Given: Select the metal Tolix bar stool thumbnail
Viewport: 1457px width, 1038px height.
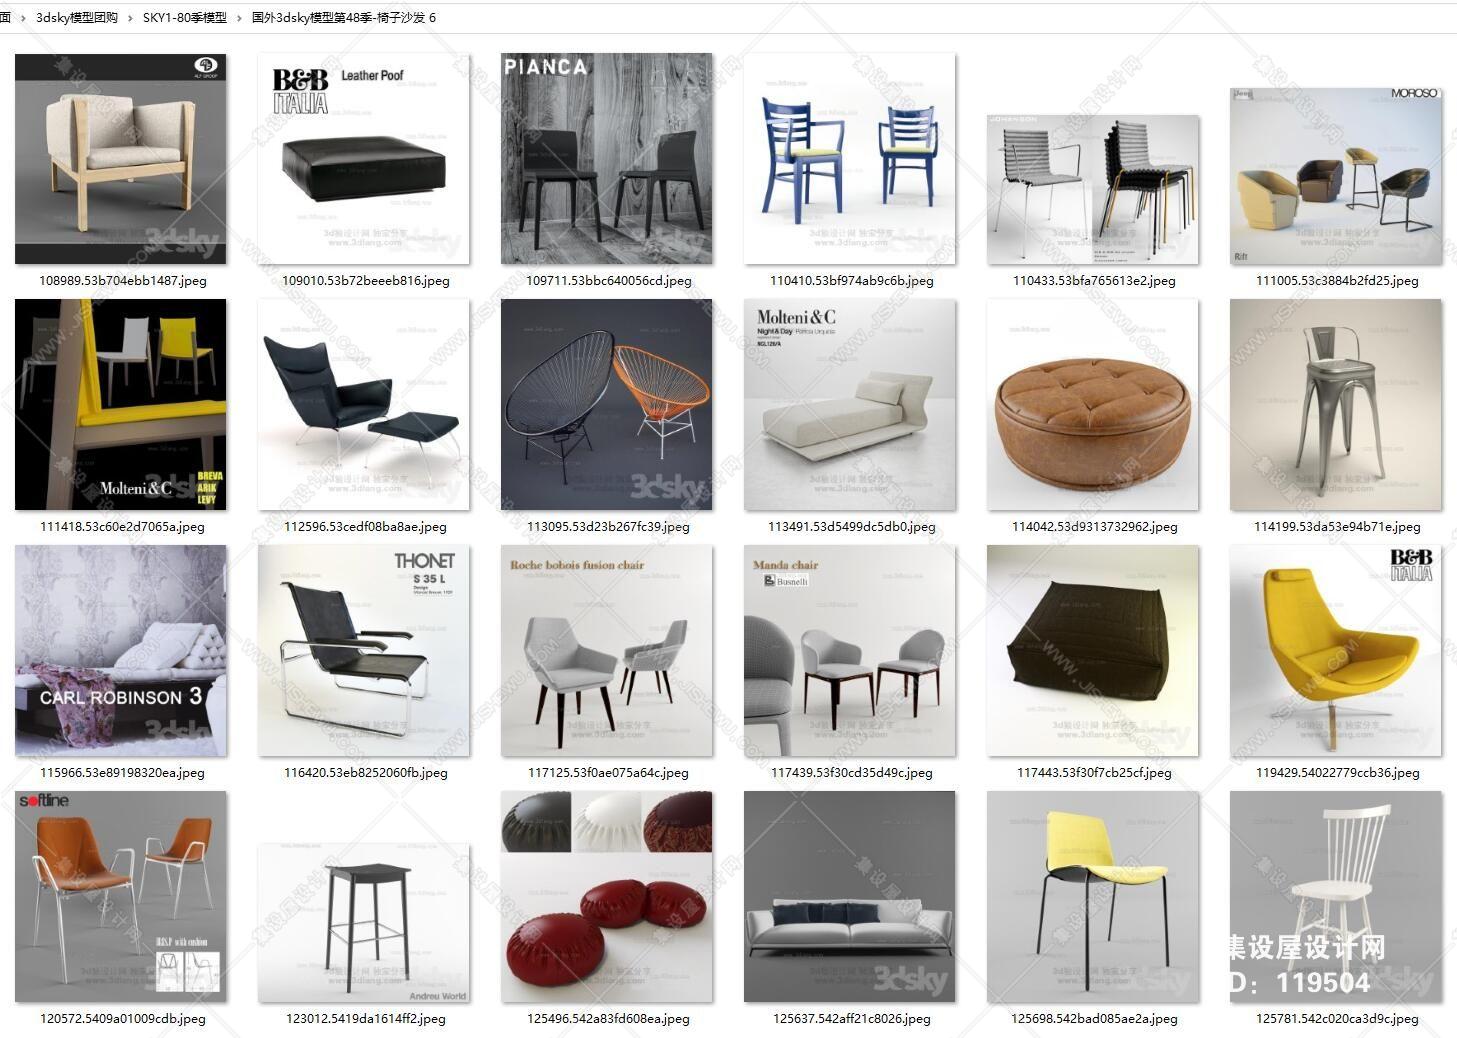Looking at the screenshot, I should 1336,405.
